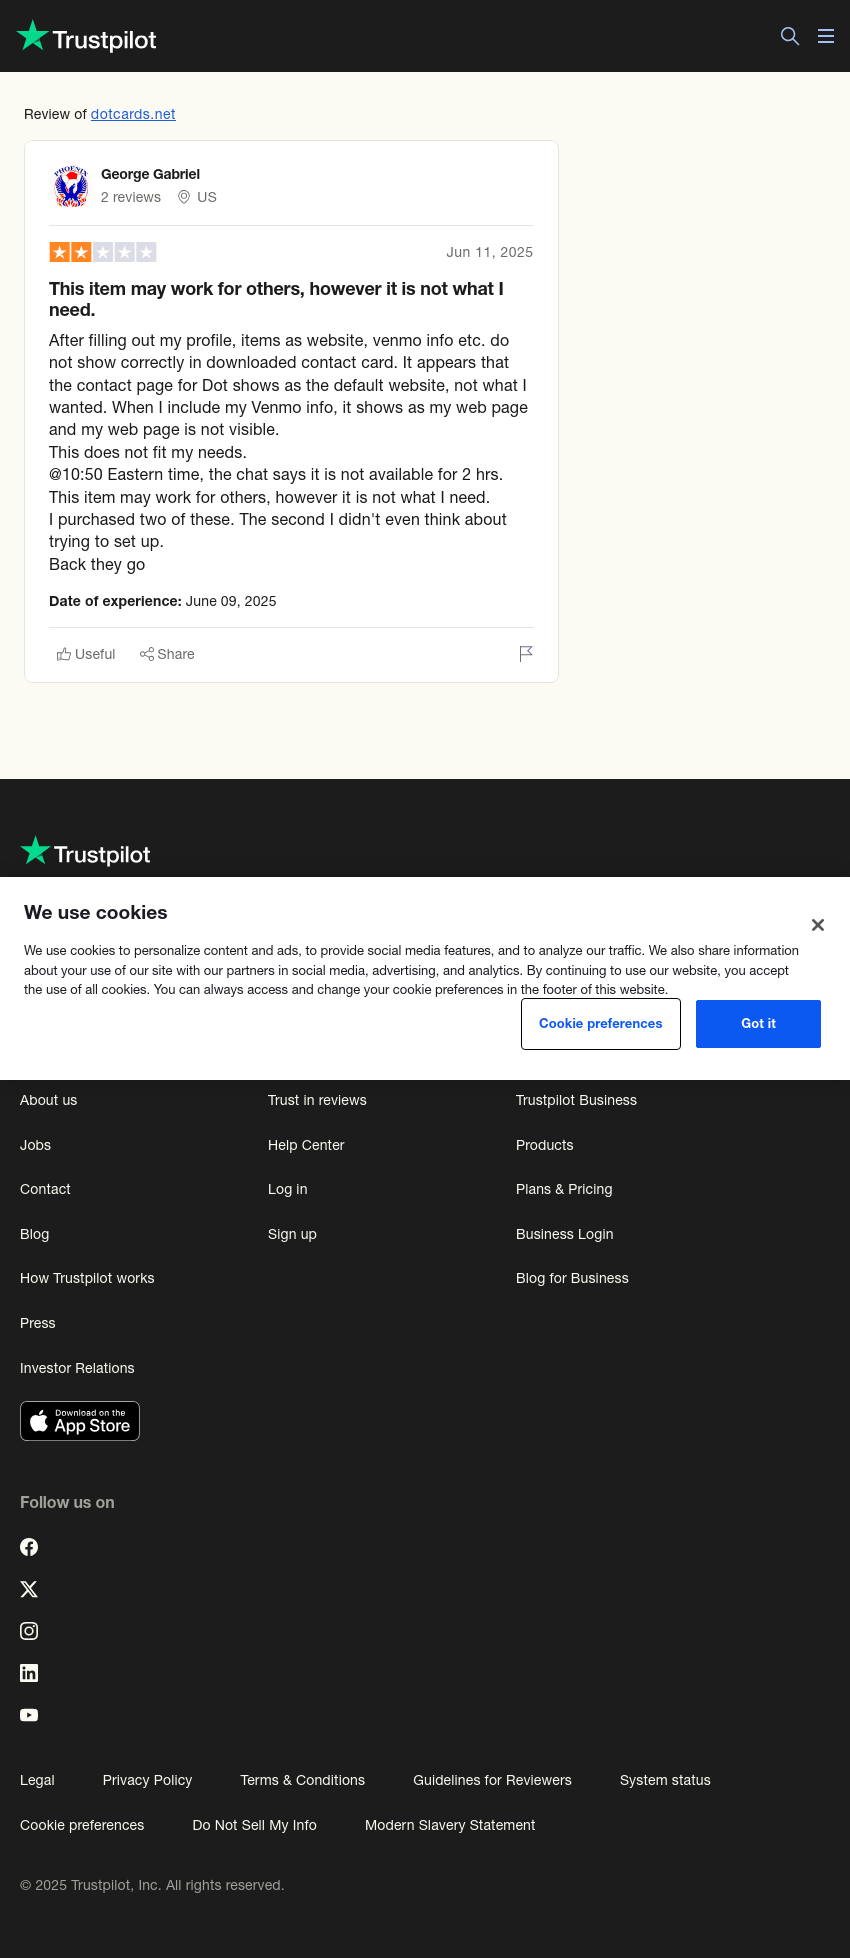850x1958 pixels.
Task: Open Do Not Sell My Info link
Action: pyautogui.click(x=254, y=1825)
